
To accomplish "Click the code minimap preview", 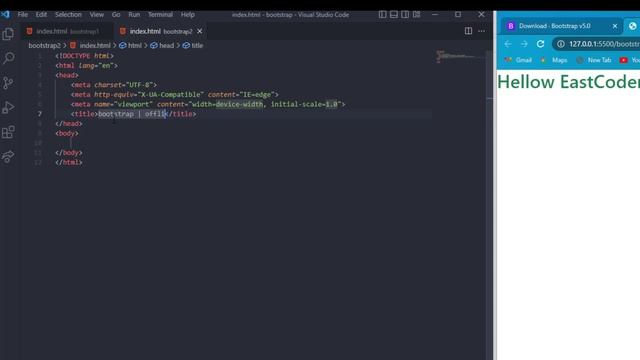I will pyautogui.click(x=459, y=56).
